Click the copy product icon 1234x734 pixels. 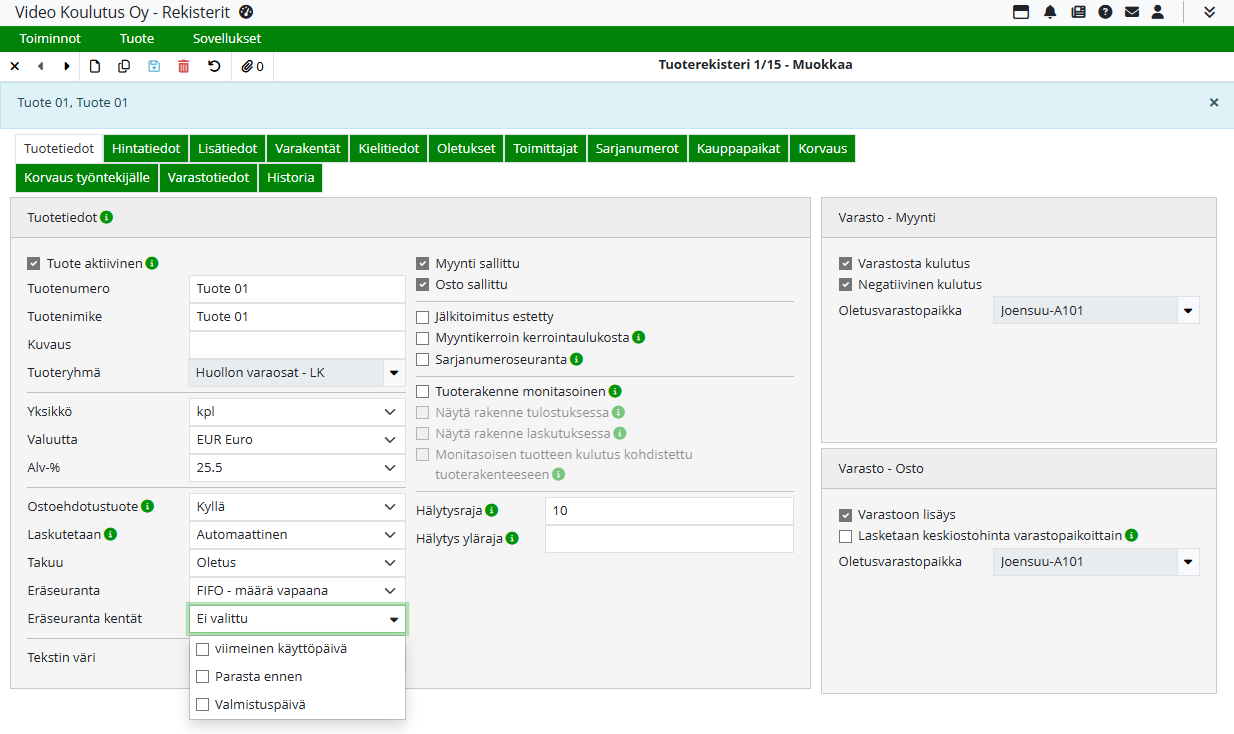124,66
